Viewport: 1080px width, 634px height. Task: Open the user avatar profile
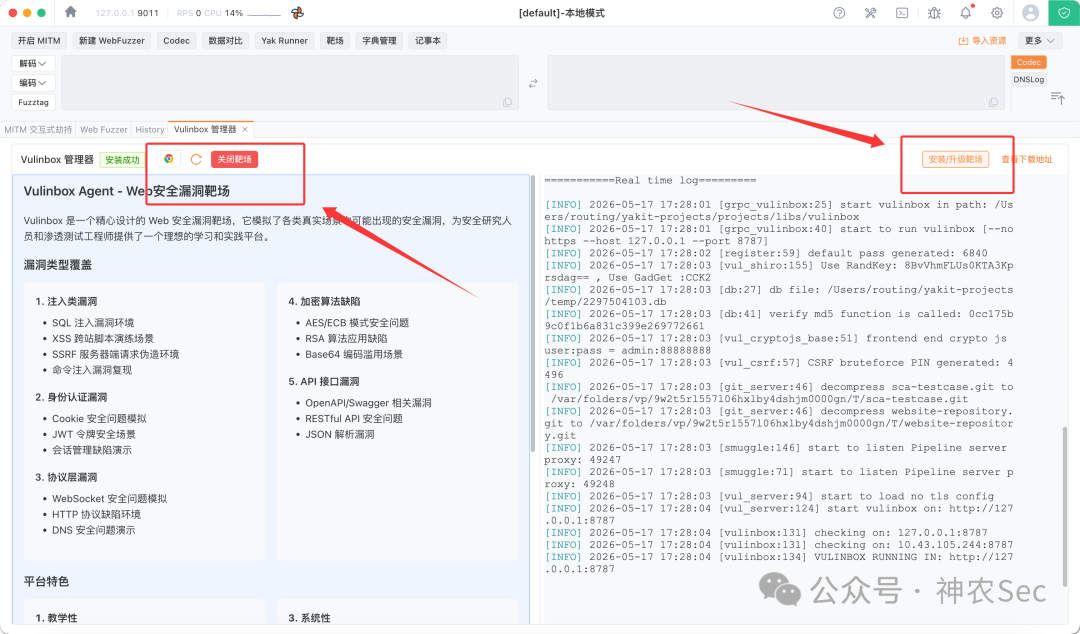(1030, 12)
